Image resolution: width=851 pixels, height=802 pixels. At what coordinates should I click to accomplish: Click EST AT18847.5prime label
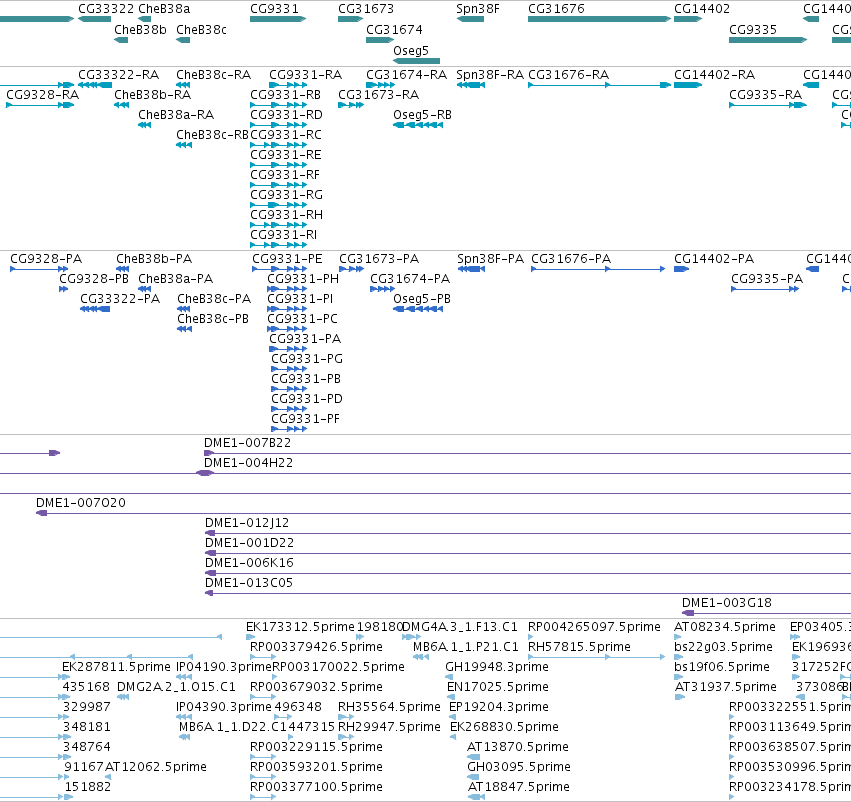[518, 787]
